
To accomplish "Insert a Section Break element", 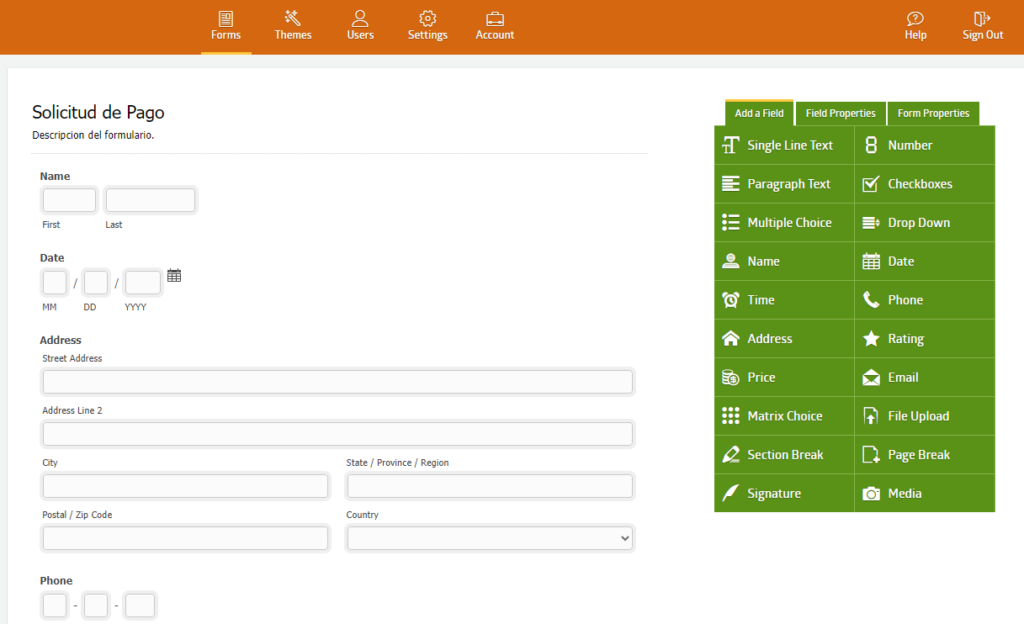I will pyautogui.click(x=784, y=455).
